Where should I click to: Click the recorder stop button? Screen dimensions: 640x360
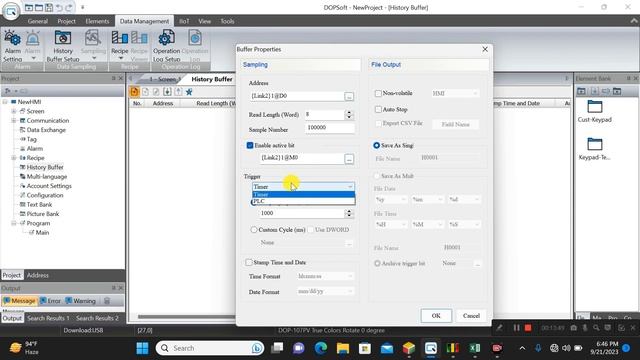coord(528,328)
